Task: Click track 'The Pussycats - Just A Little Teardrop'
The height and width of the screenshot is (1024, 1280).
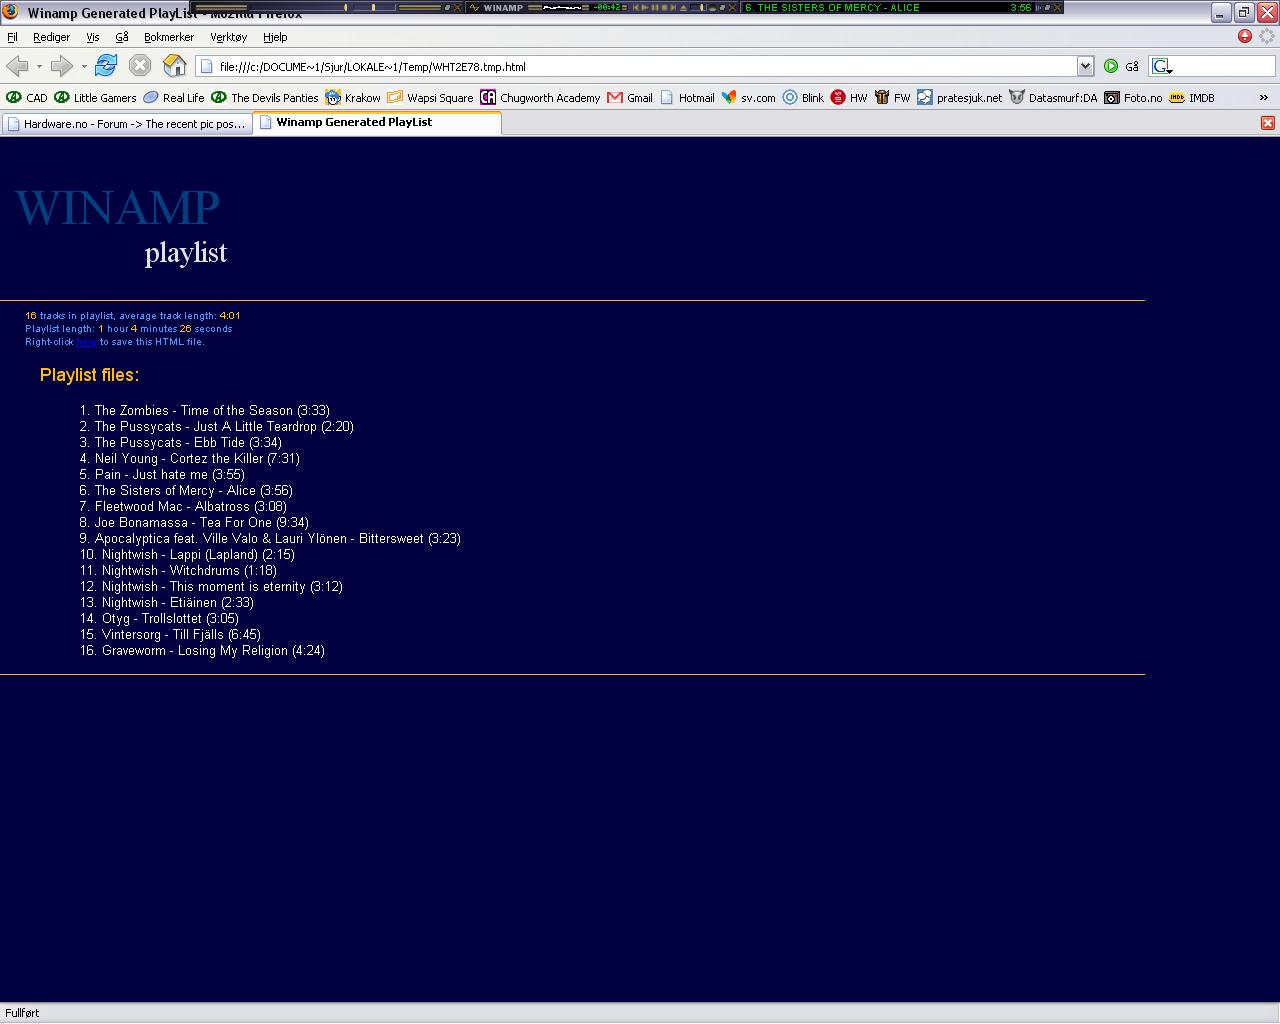Action: coord(224,427)
